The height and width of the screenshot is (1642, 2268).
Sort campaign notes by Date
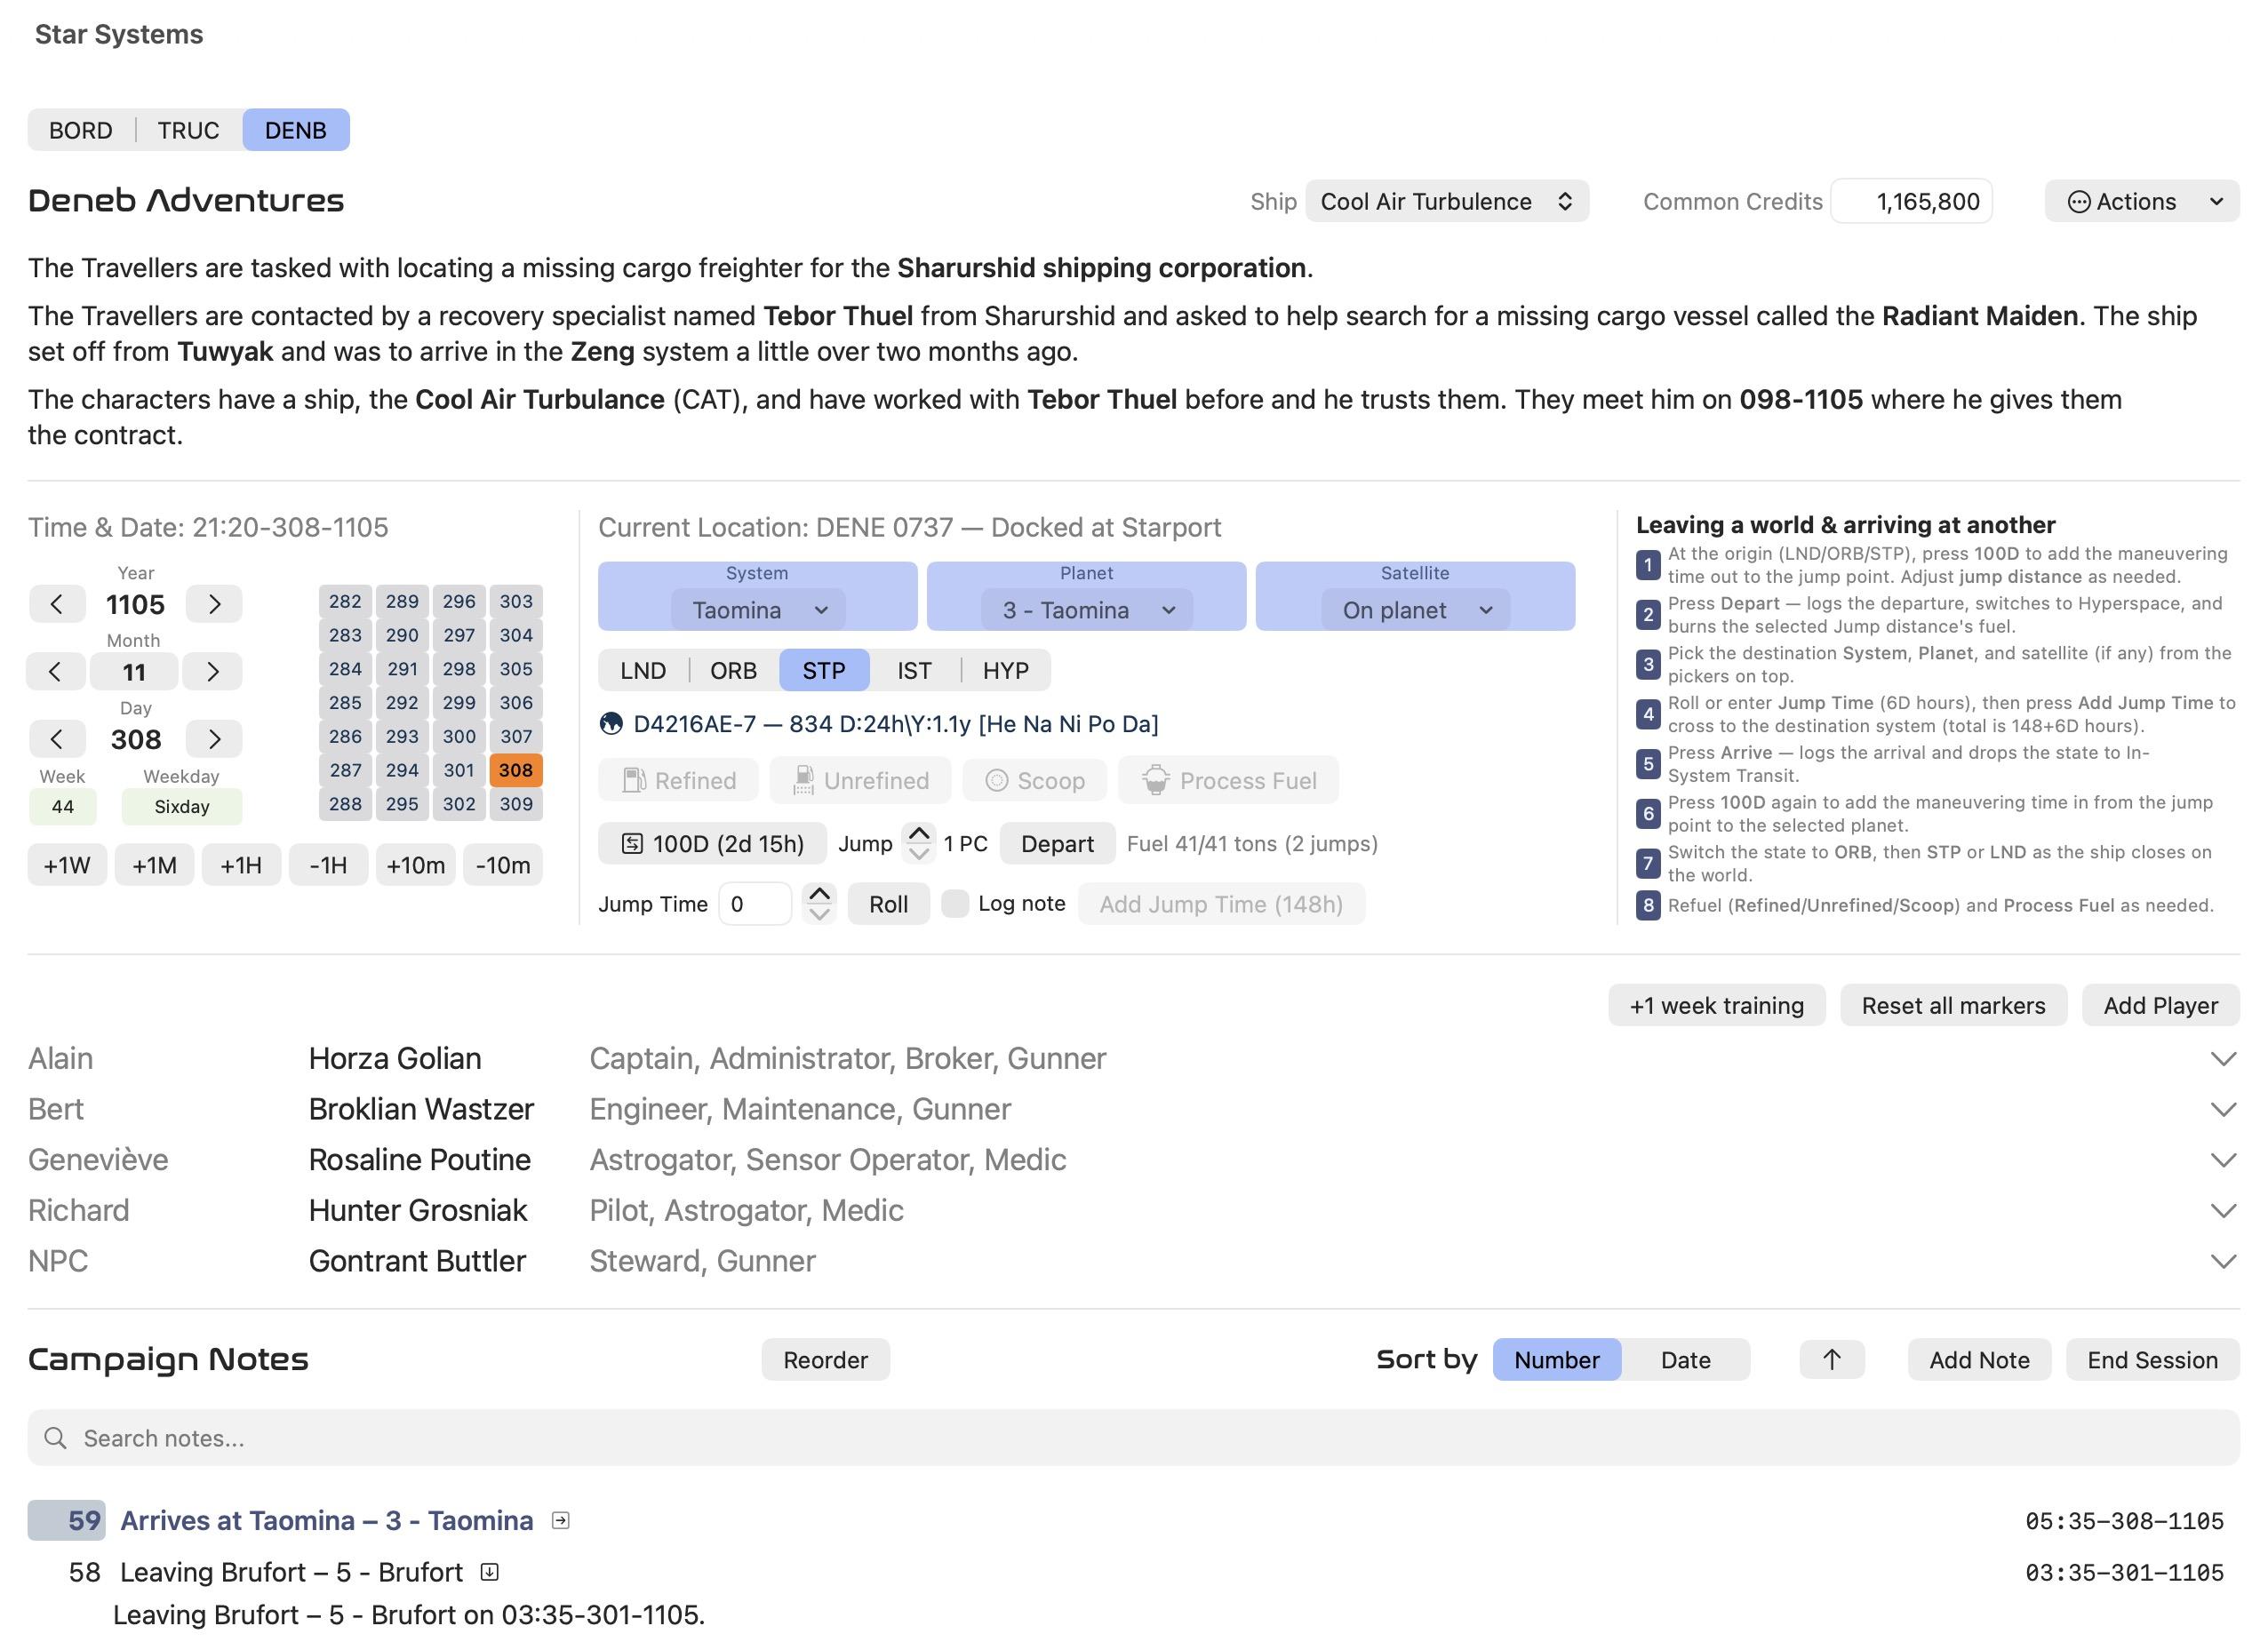(1685, 1360)
